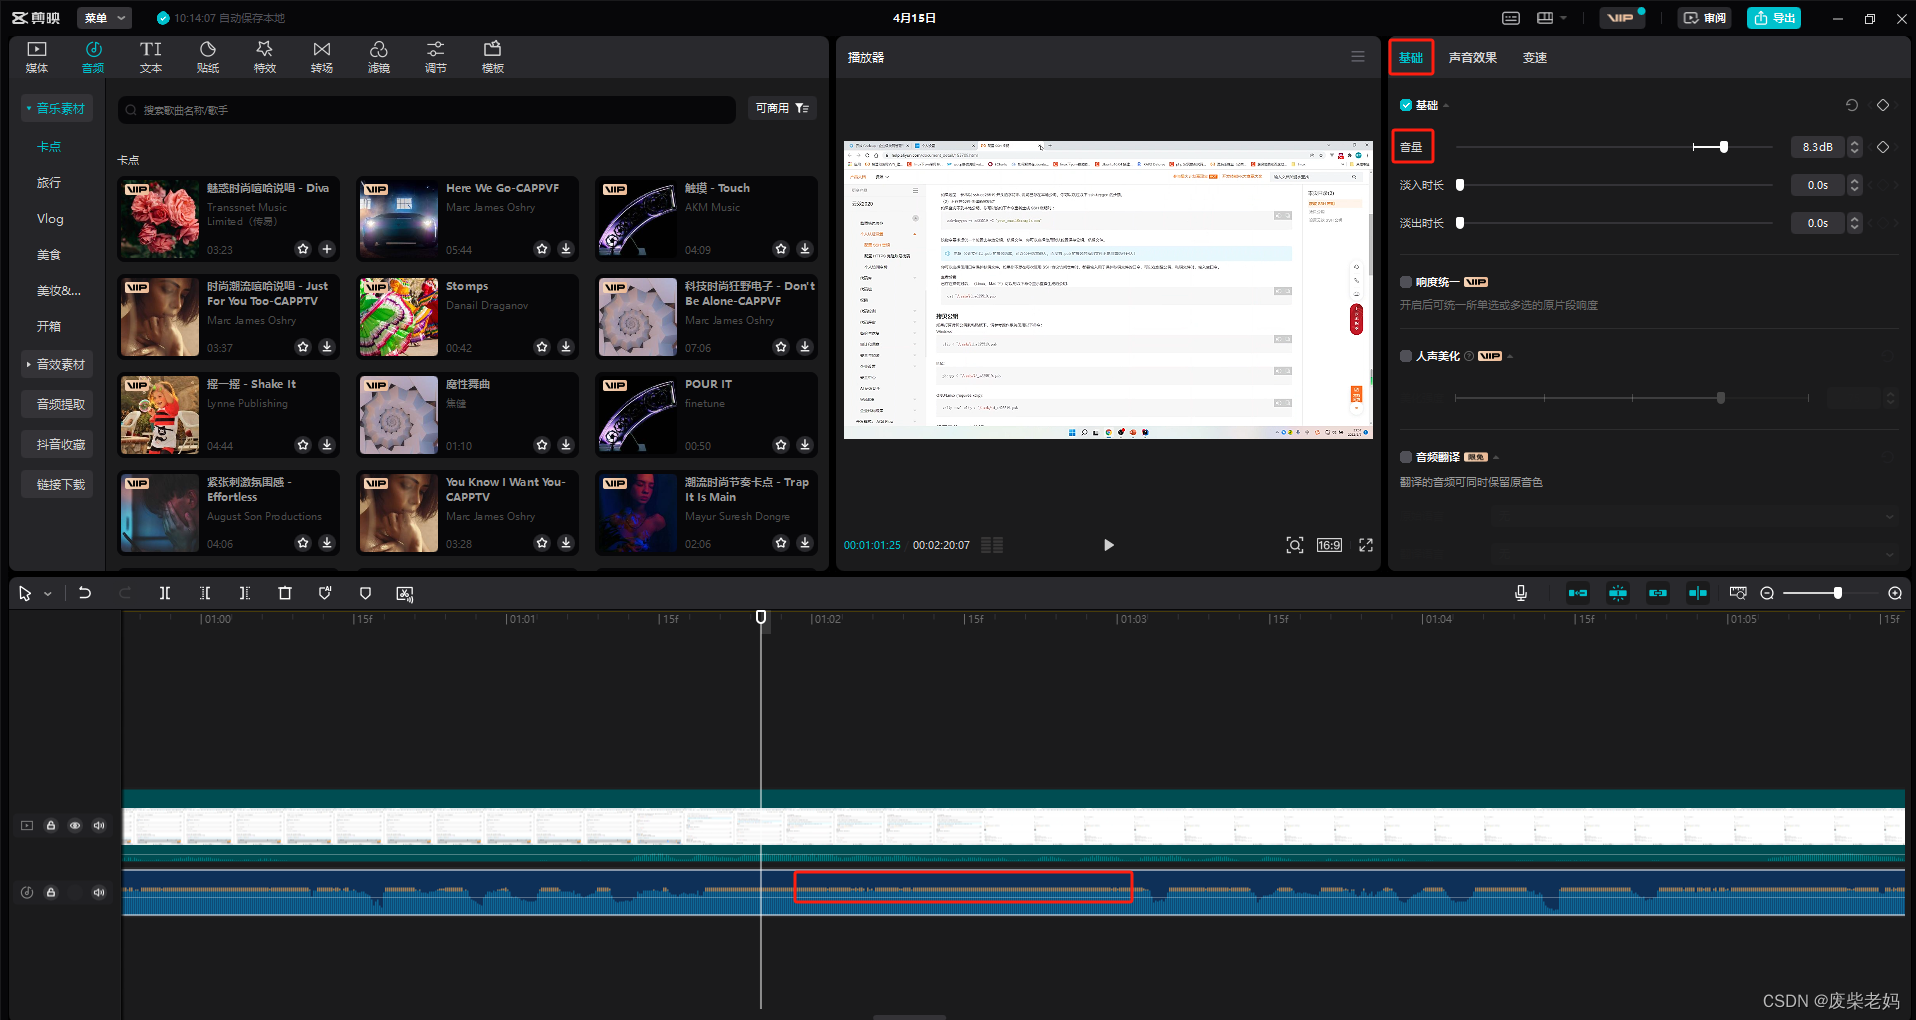Open the 贴纸 stickers panel
This screenshot has height=1020, width=1916.
pyautogui.click(x=208, y=57)
